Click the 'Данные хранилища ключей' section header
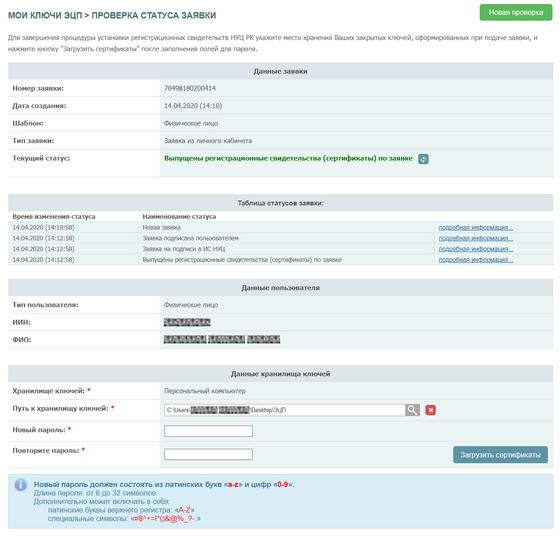The image size is (560, 538). pyautogui.click(x=280, y=374)
